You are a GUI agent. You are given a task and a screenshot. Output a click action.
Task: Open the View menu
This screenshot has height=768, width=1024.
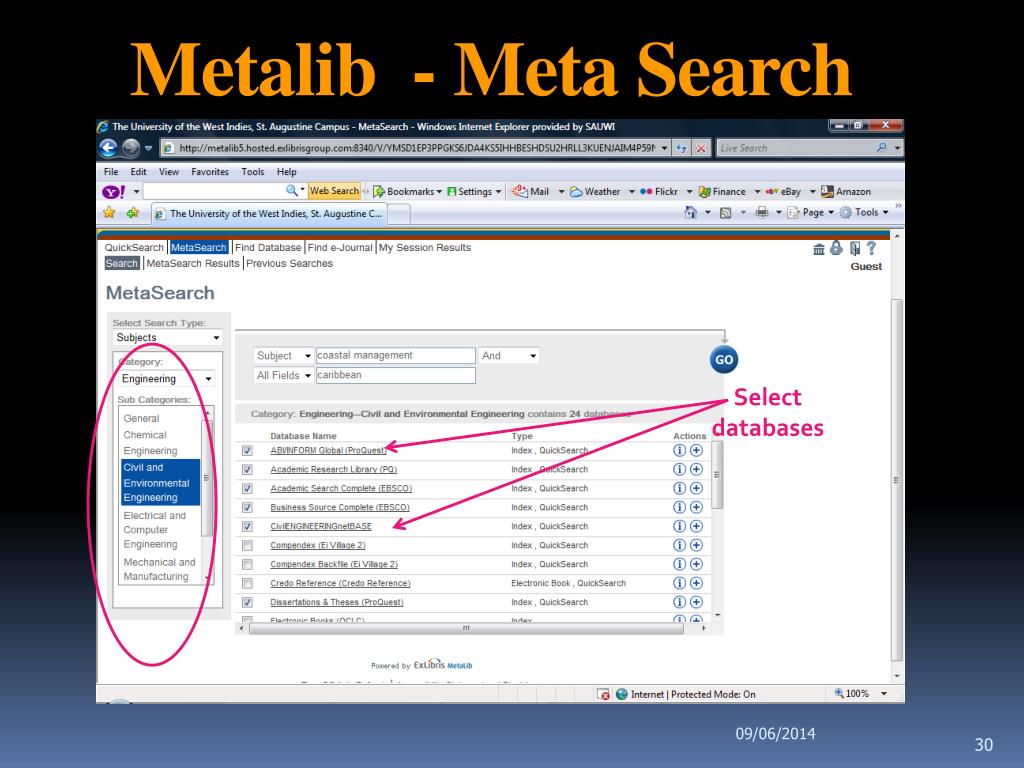[x=168, y=172]
